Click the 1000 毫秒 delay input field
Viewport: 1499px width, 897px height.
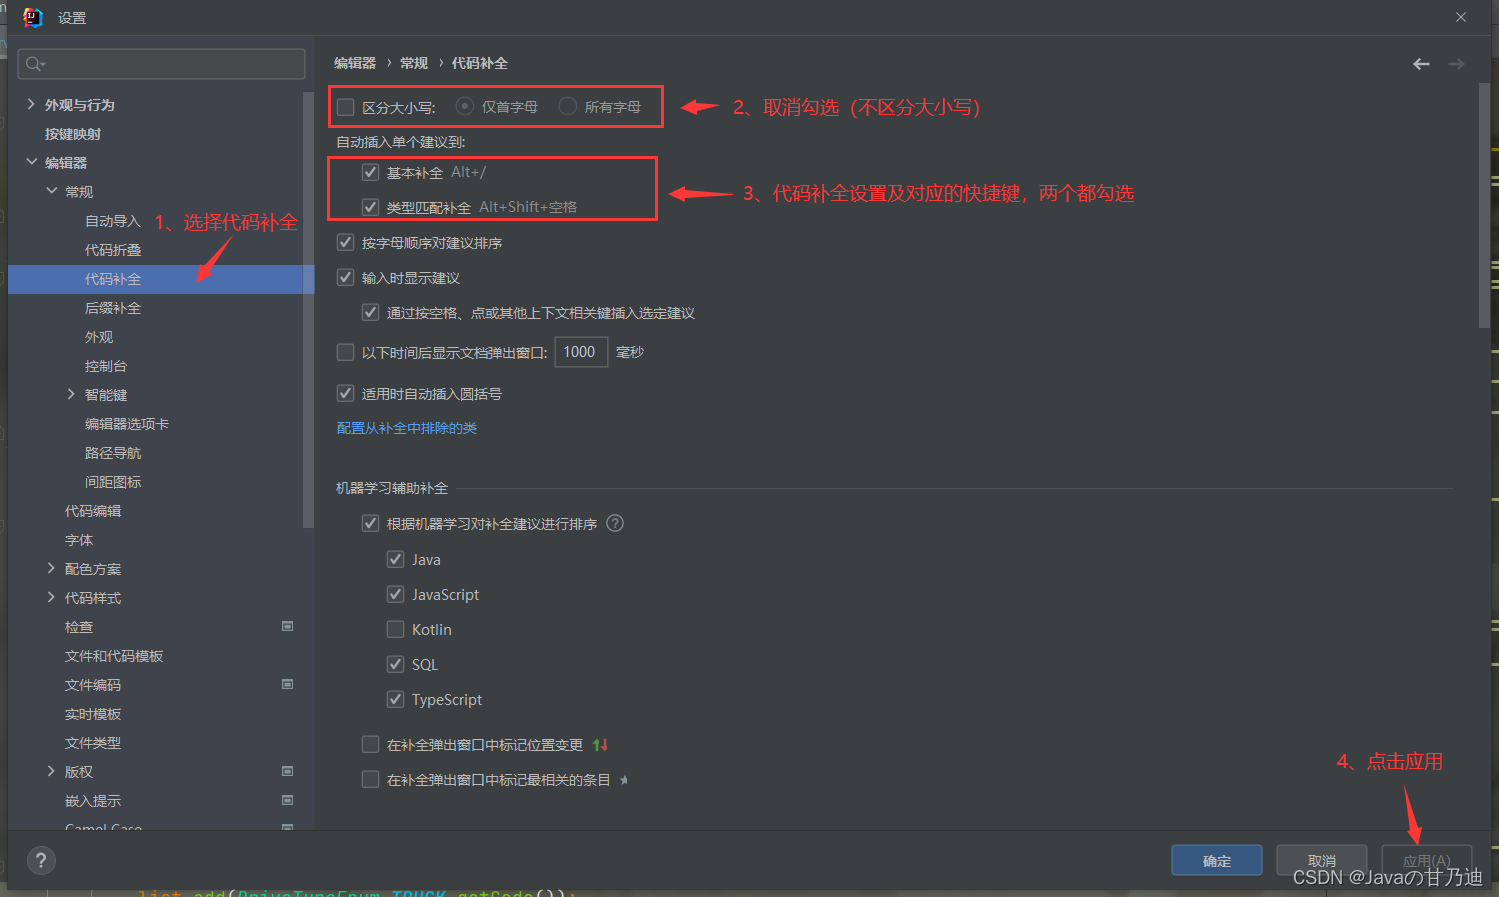581,352
